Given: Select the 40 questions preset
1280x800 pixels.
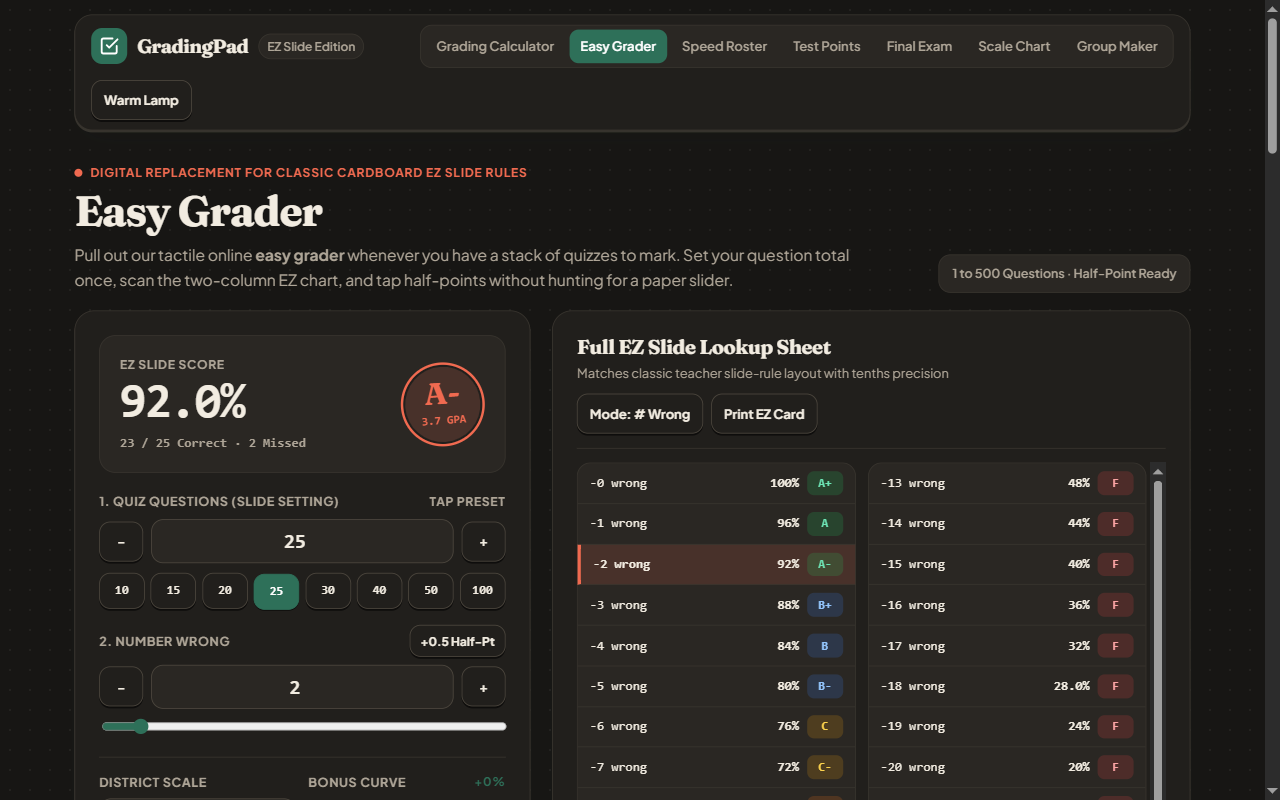Looking at the screenshot, I should [379, 591].
